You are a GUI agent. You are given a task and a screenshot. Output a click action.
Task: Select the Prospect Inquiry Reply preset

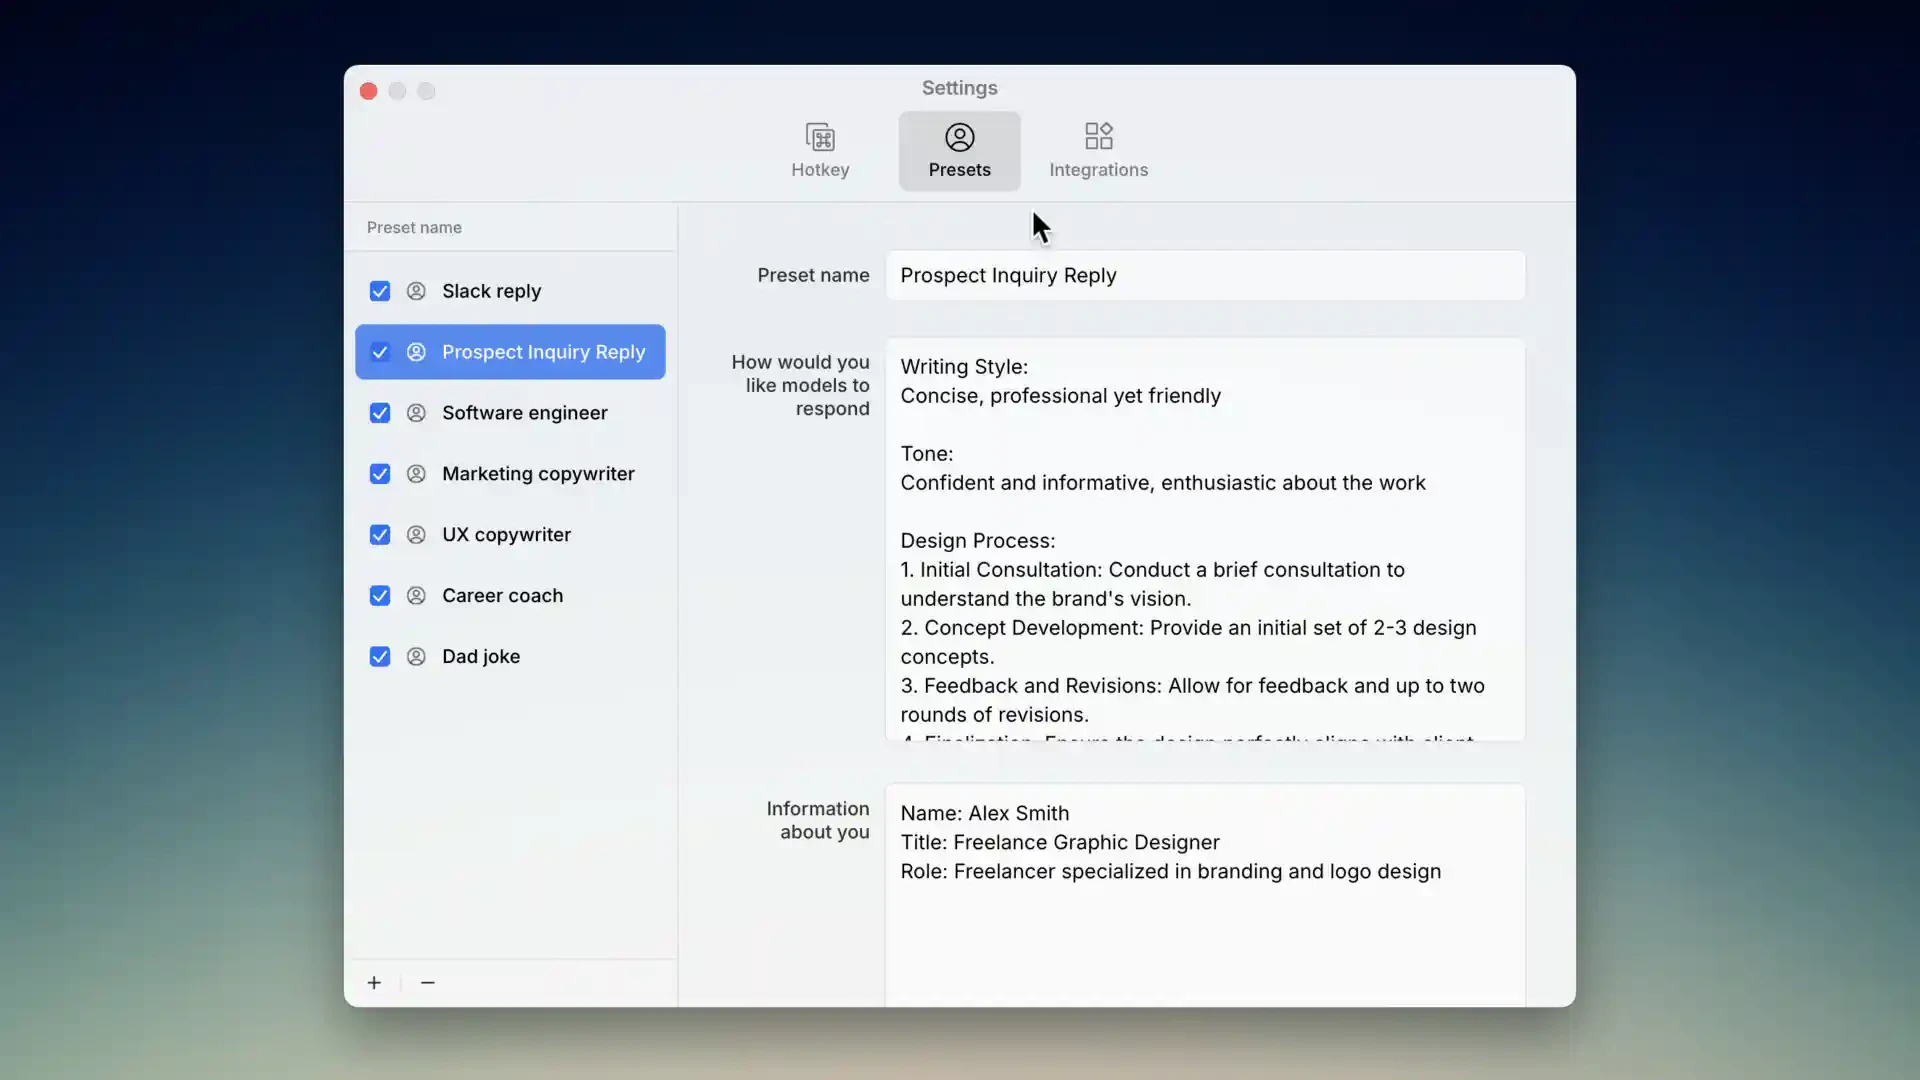(544, 352)
